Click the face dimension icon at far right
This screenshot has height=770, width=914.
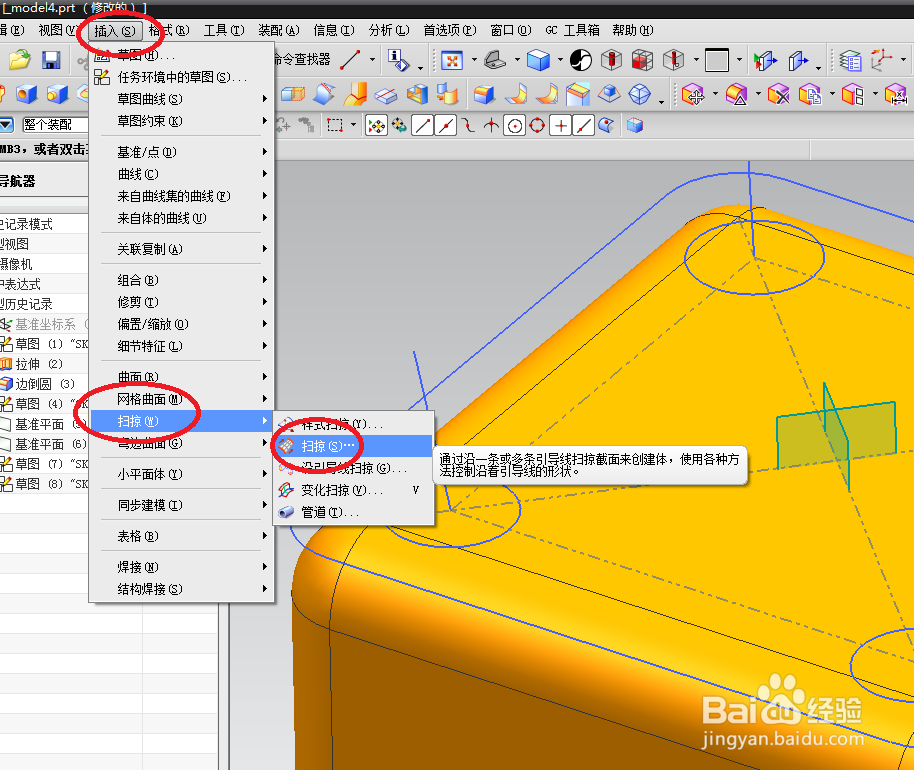(896, 94)
